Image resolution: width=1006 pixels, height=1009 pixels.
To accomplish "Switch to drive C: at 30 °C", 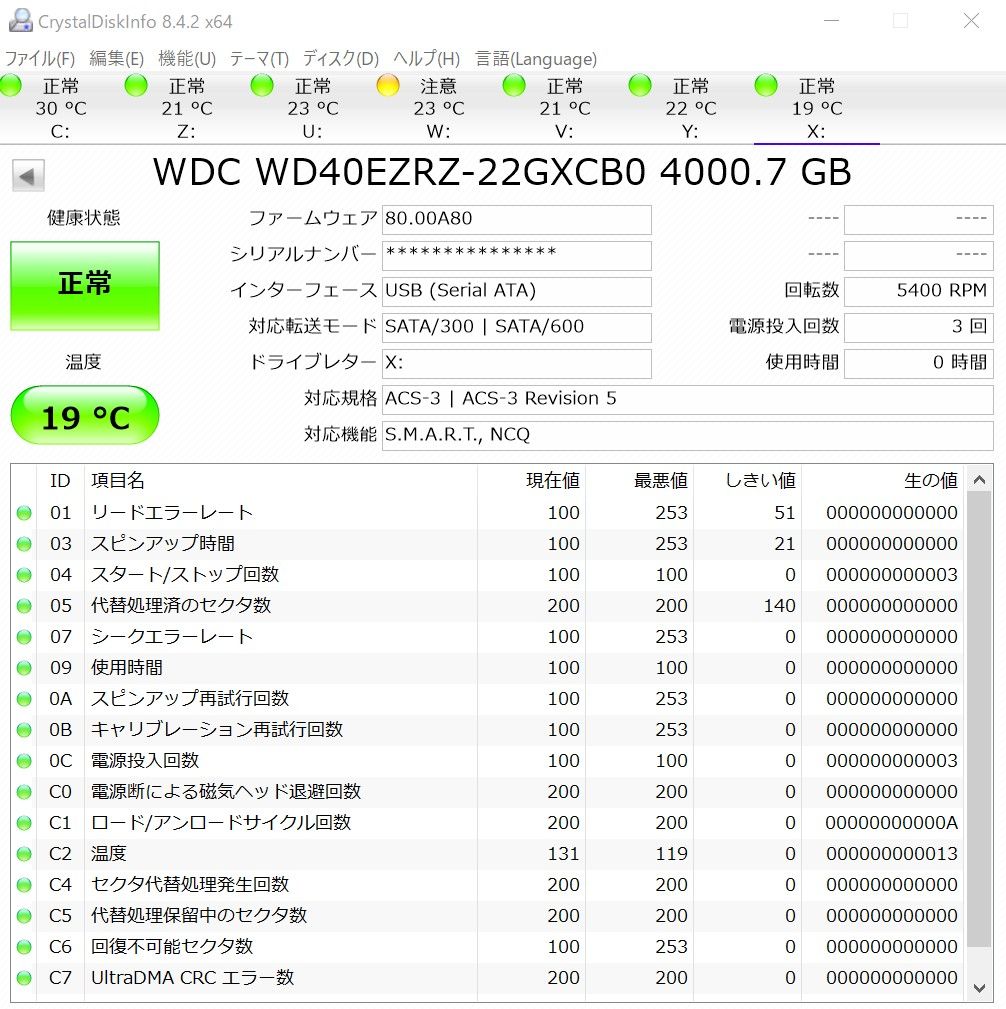I will click(x=61, y=108).
